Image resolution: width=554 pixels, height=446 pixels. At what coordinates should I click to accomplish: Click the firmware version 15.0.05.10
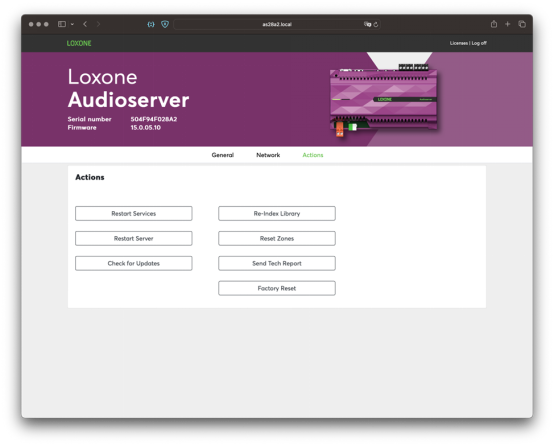click(x=146, y=128)
